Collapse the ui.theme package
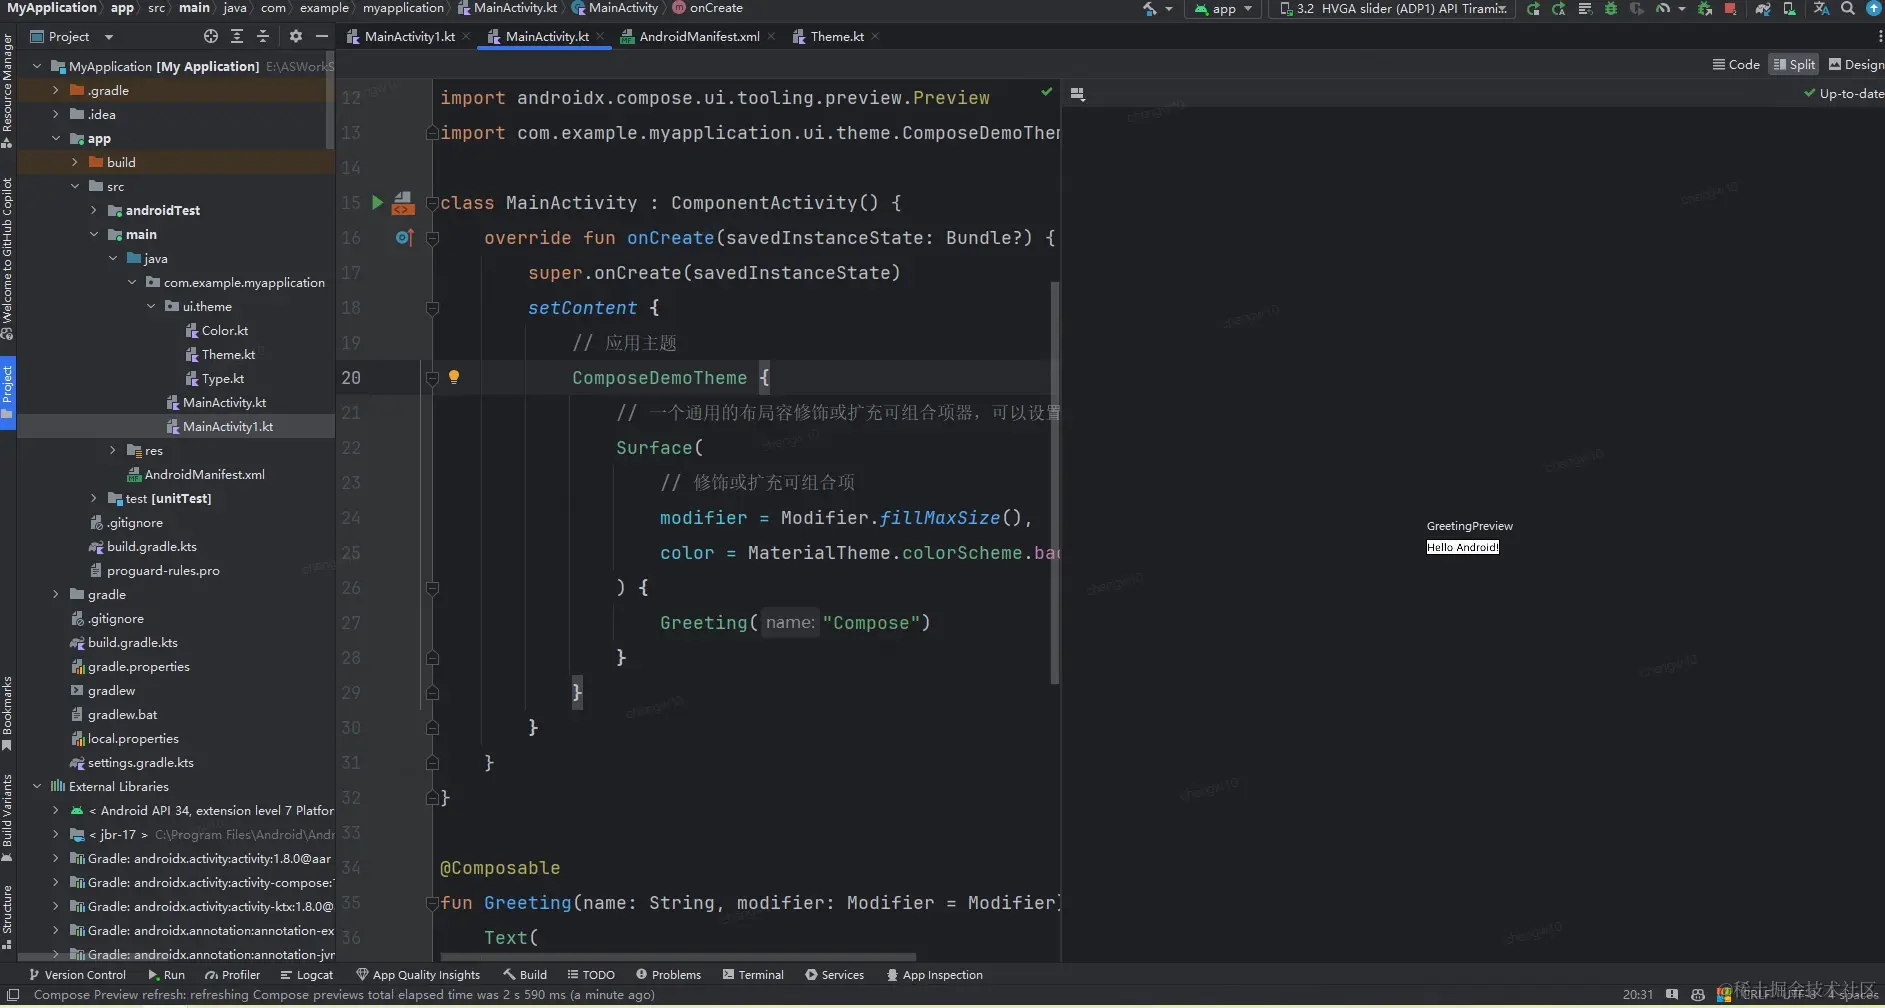 pos(151,306)
